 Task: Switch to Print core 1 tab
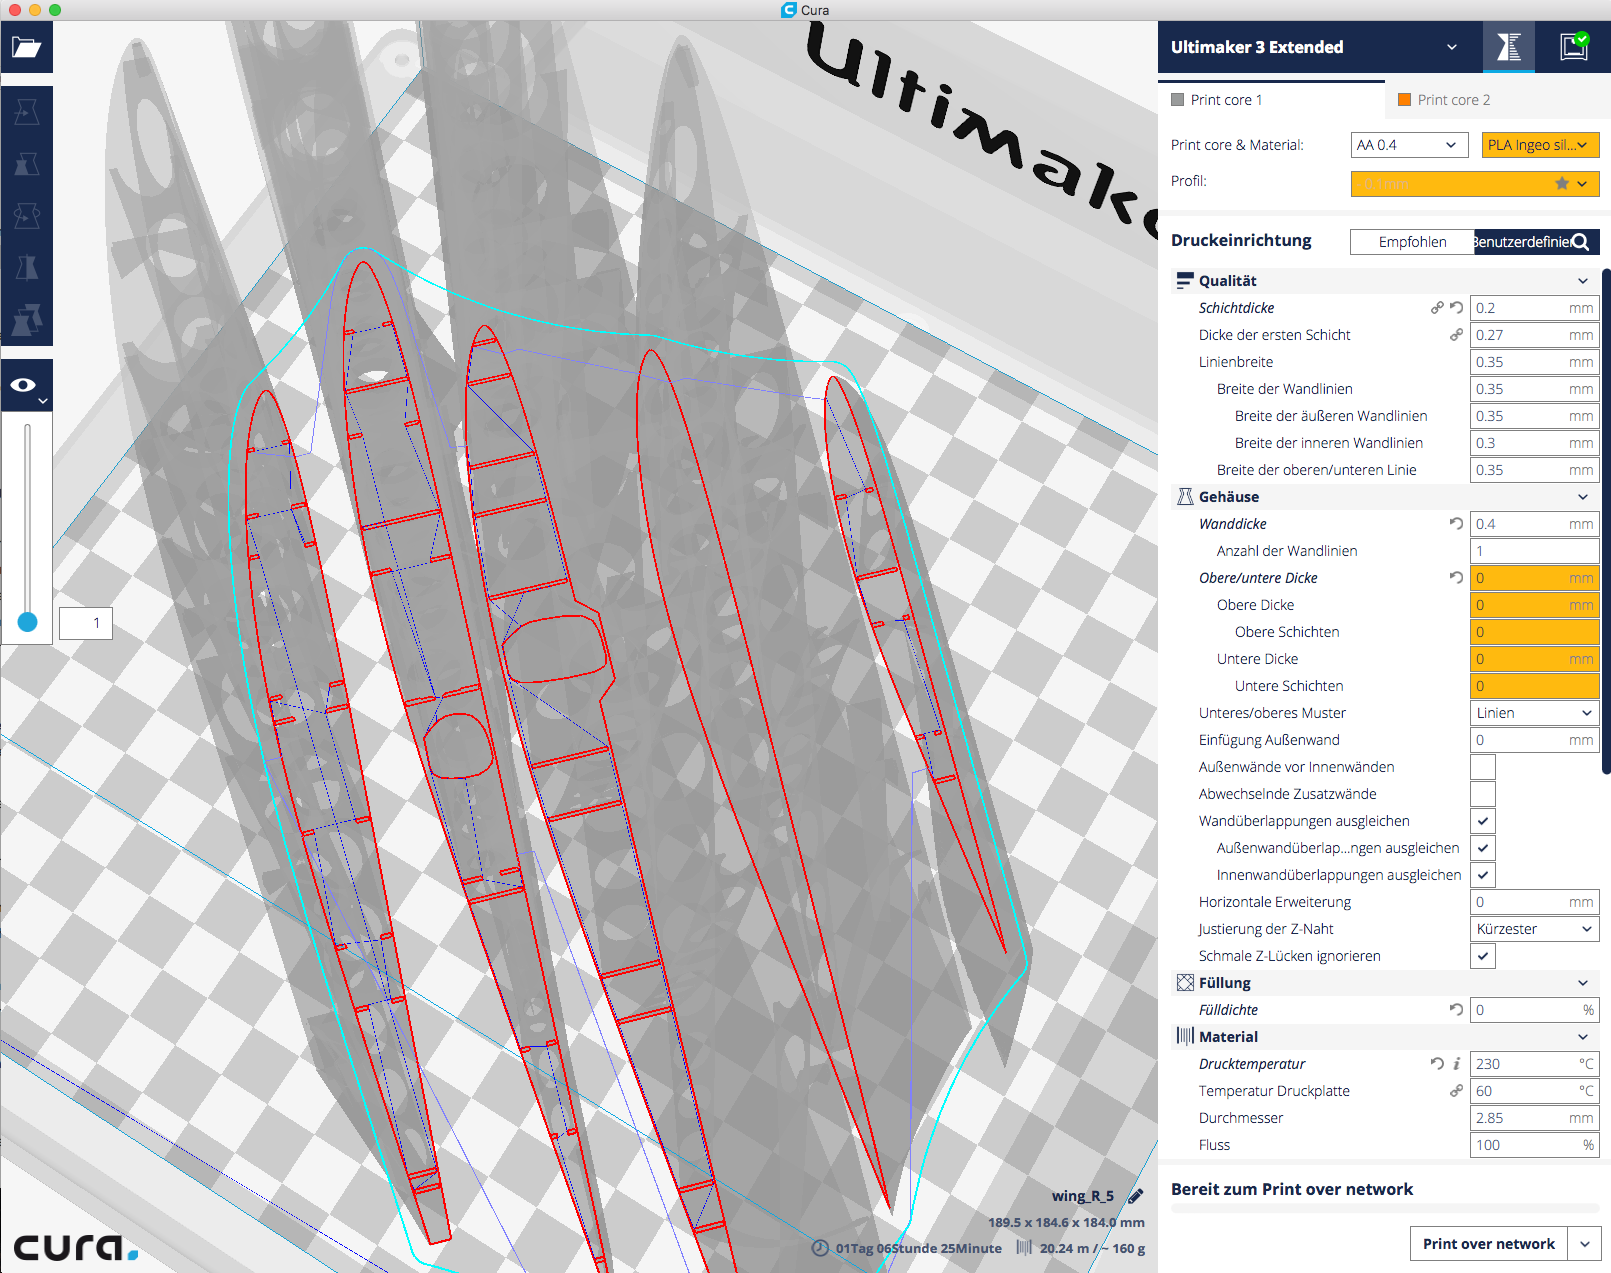point(1271,100)
